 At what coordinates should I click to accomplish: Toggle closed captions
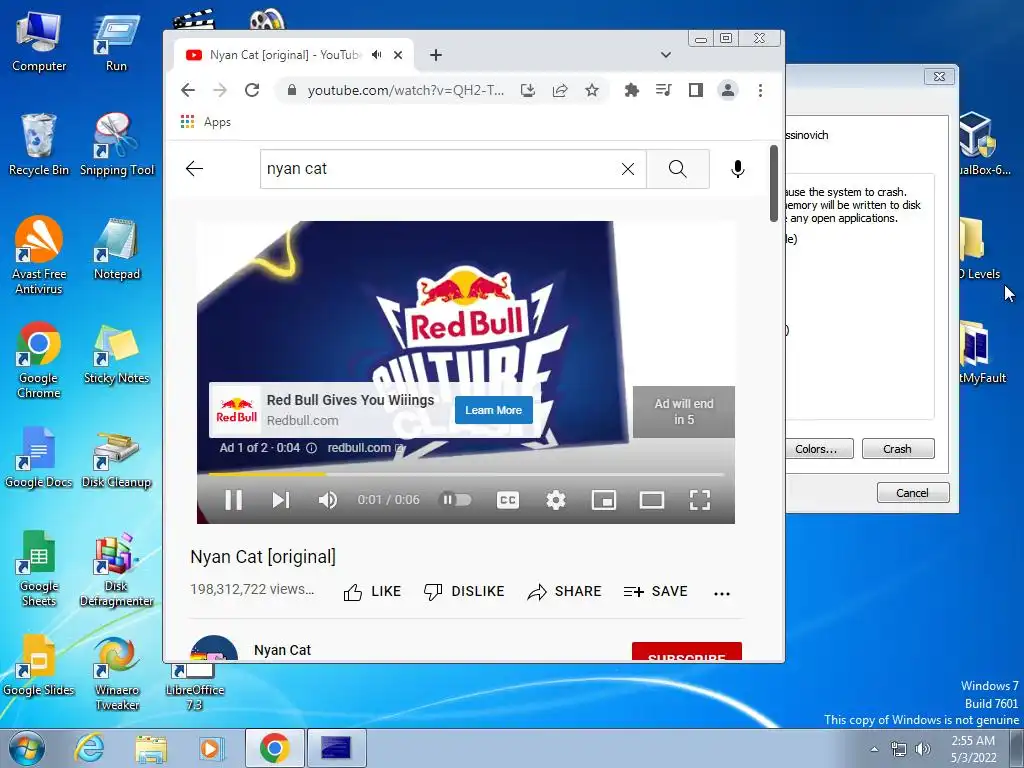point(507,500)
